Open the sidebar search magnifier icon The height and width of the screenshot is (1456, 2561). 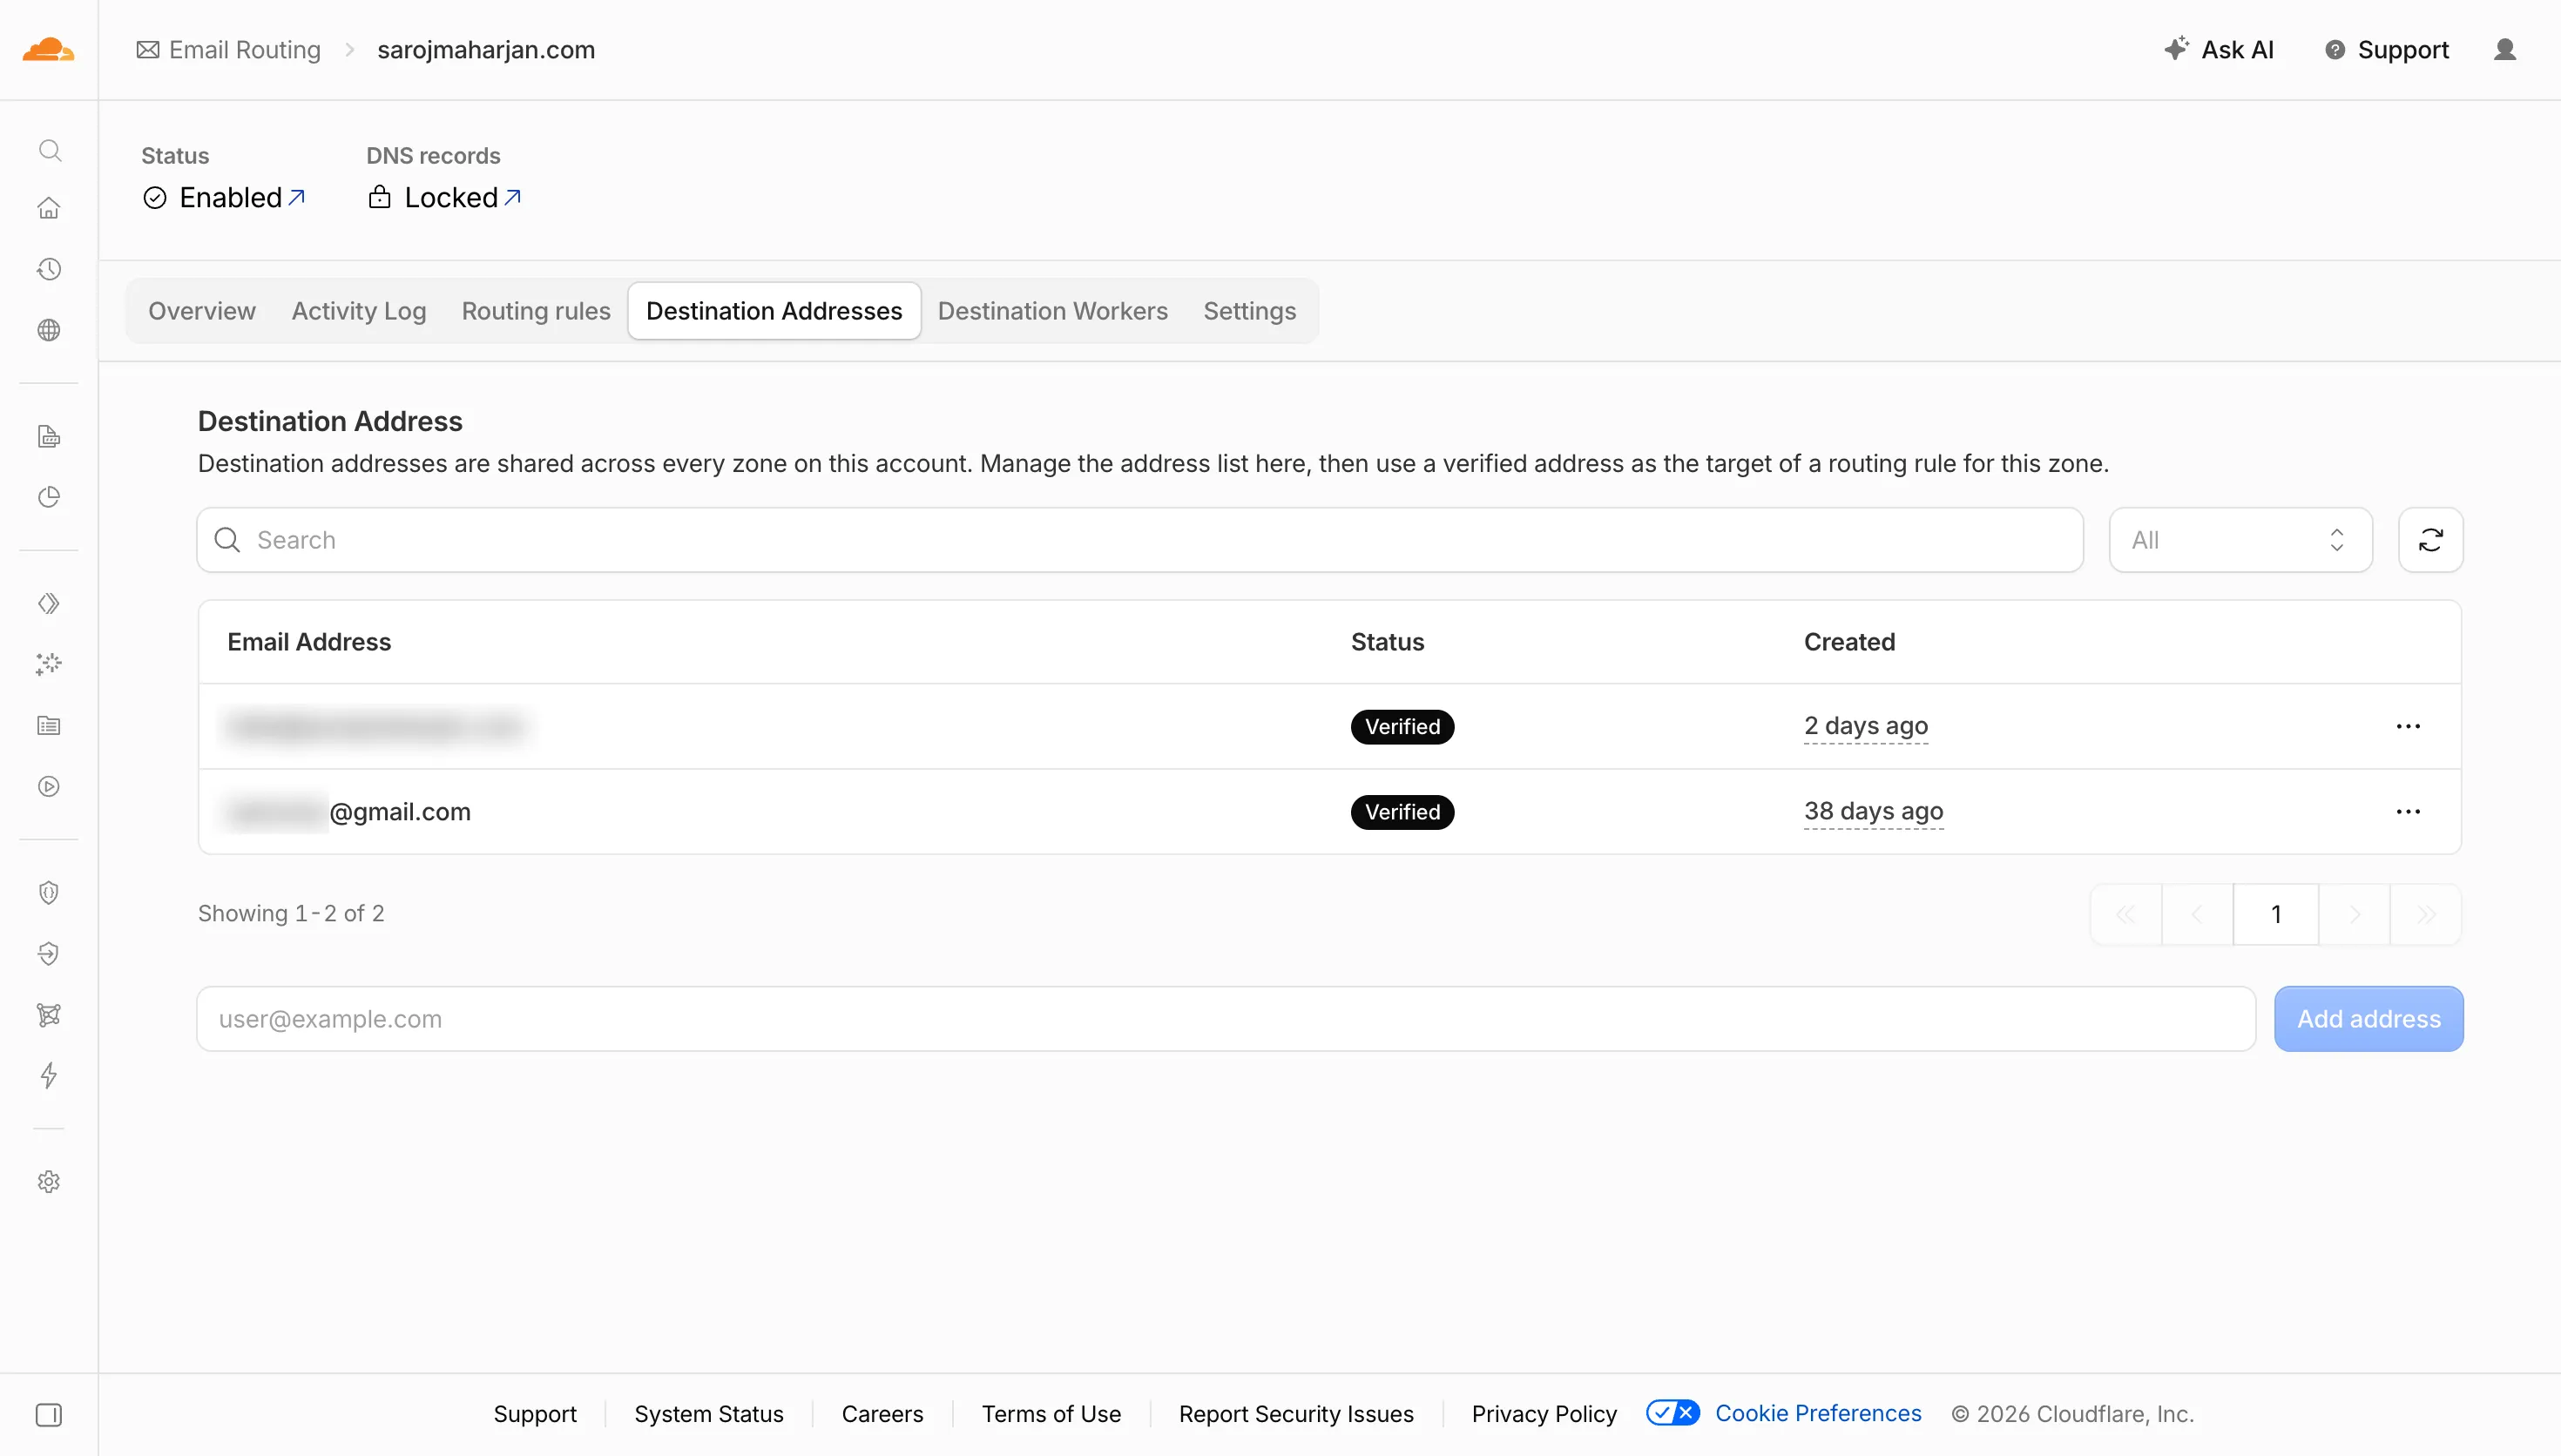coord(49,150)
